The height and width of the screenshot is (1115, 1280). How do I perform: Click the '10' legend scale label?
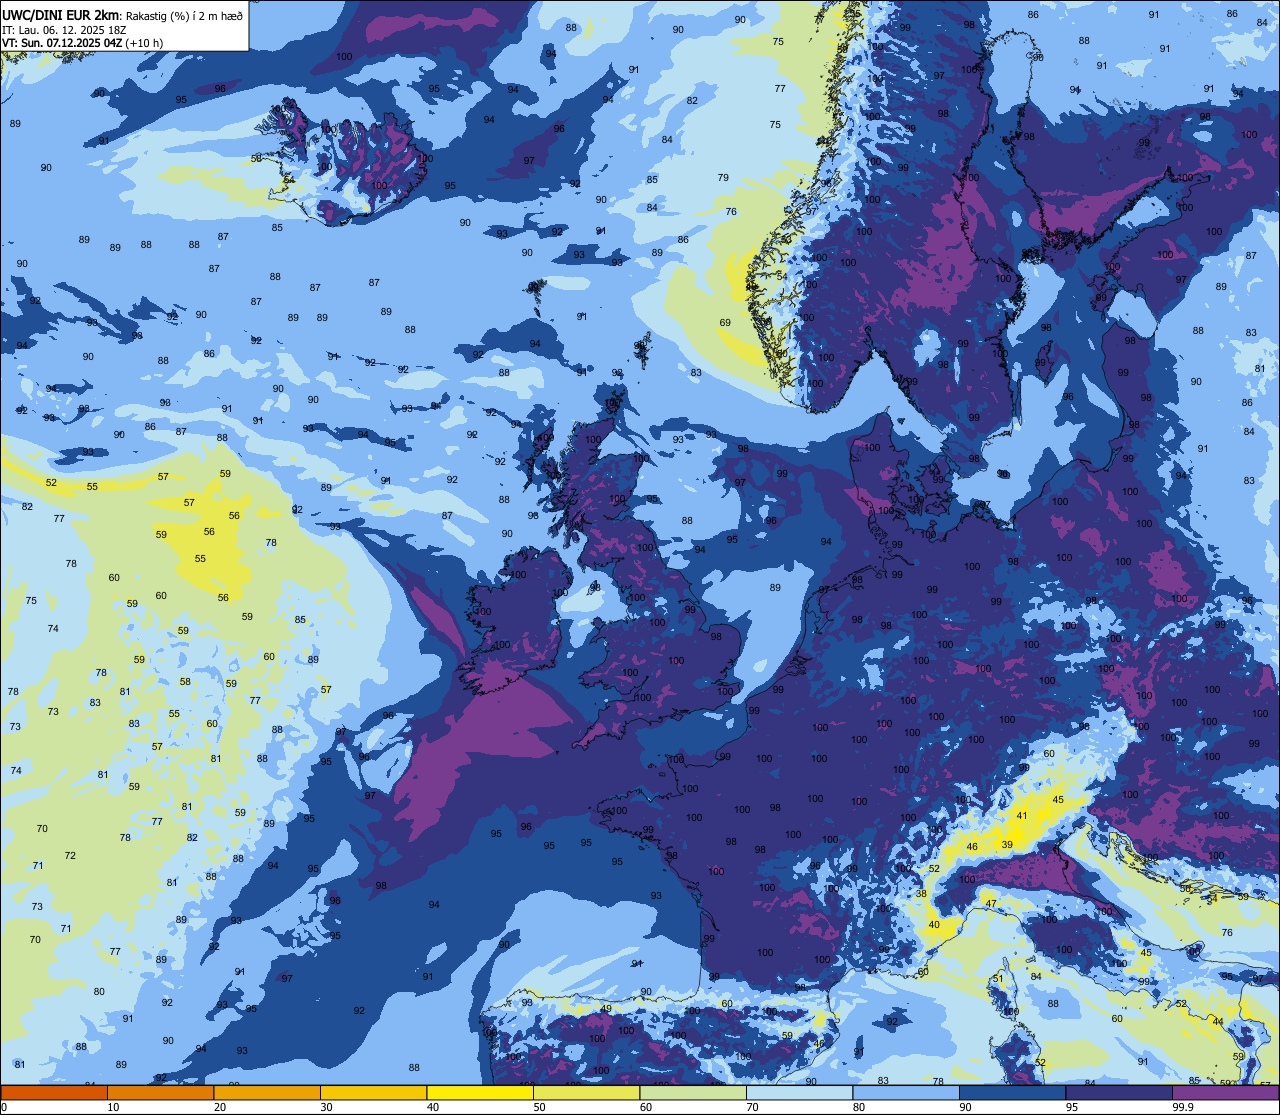point(113,1107)
